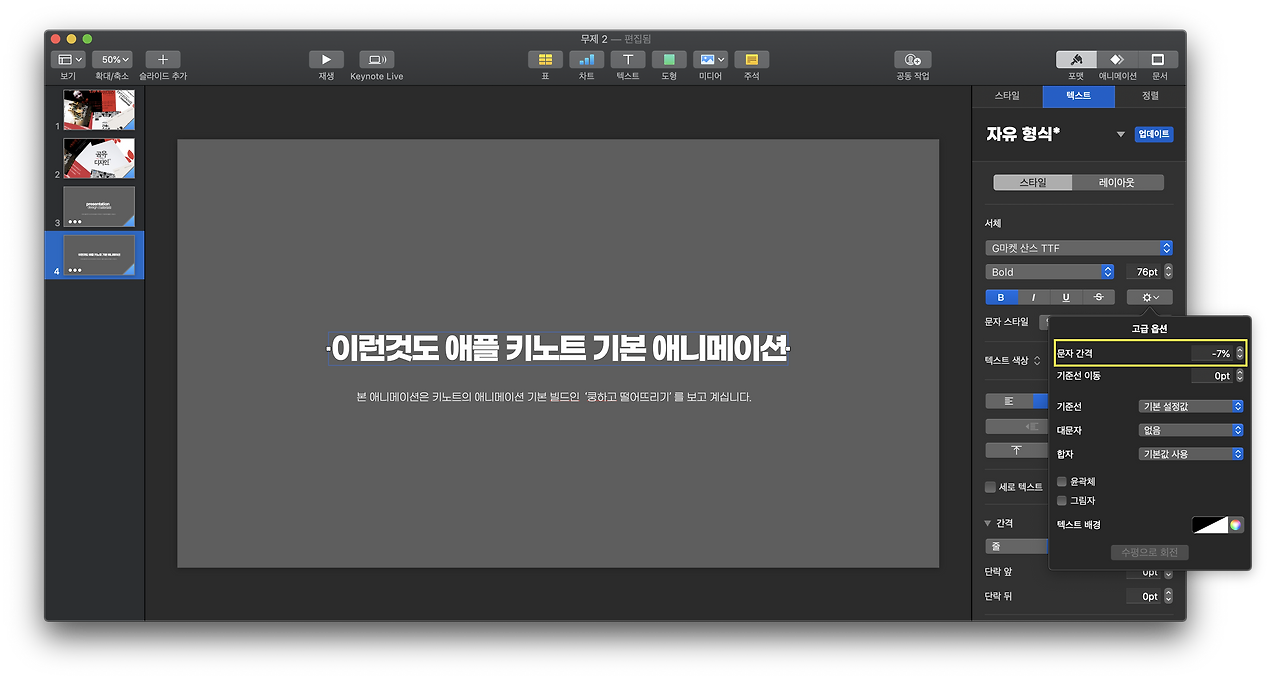Enable the 그림자 shadow checkbox
This screenshot has height=680, width=1280.
(x=1062, y=501)
